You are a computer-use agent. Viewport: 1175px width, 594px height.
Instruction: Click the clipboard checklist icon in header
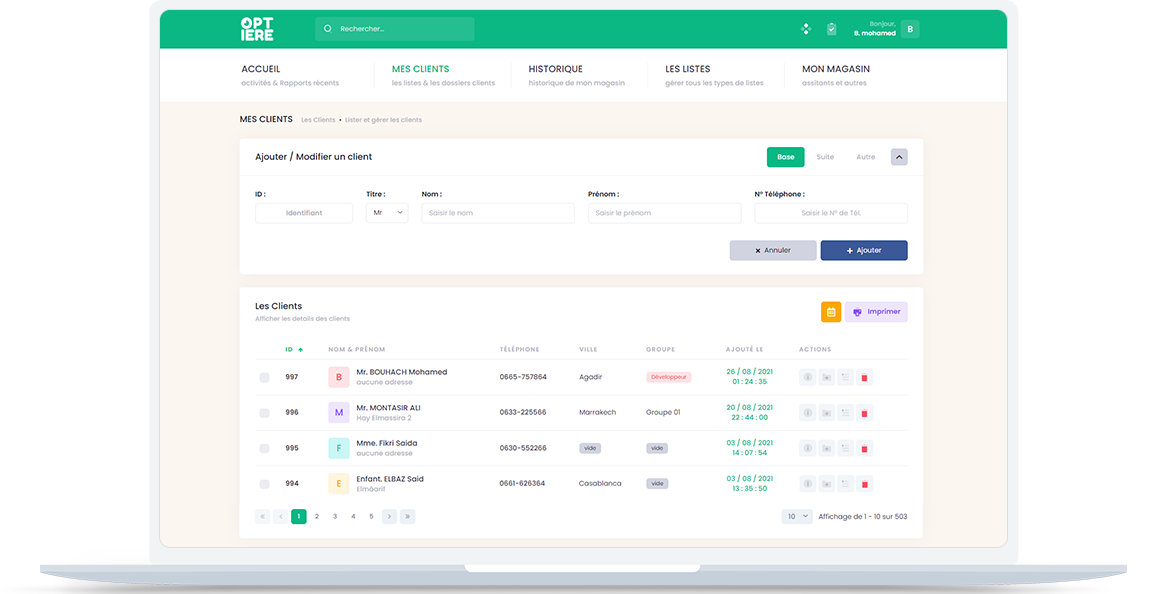point(831,29)
